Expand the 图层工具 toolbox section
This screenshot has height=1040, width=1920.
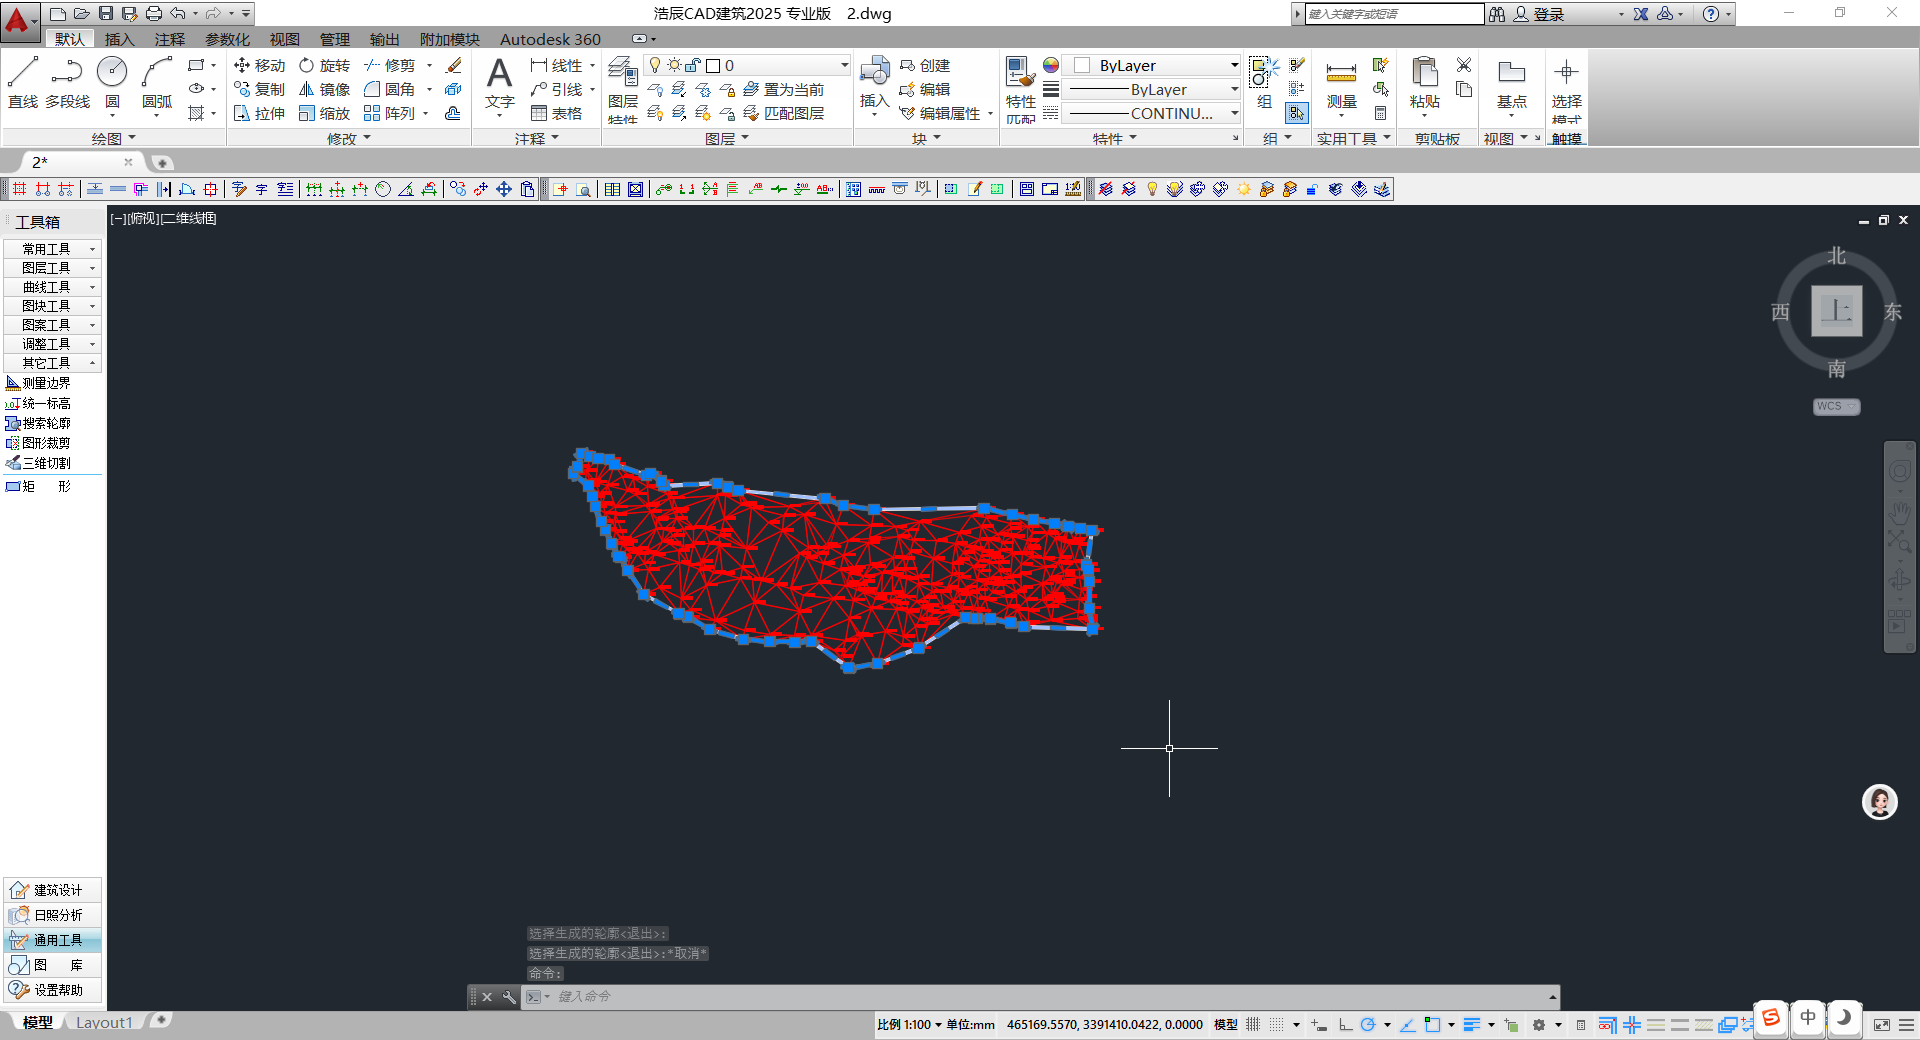pos(52,268)
